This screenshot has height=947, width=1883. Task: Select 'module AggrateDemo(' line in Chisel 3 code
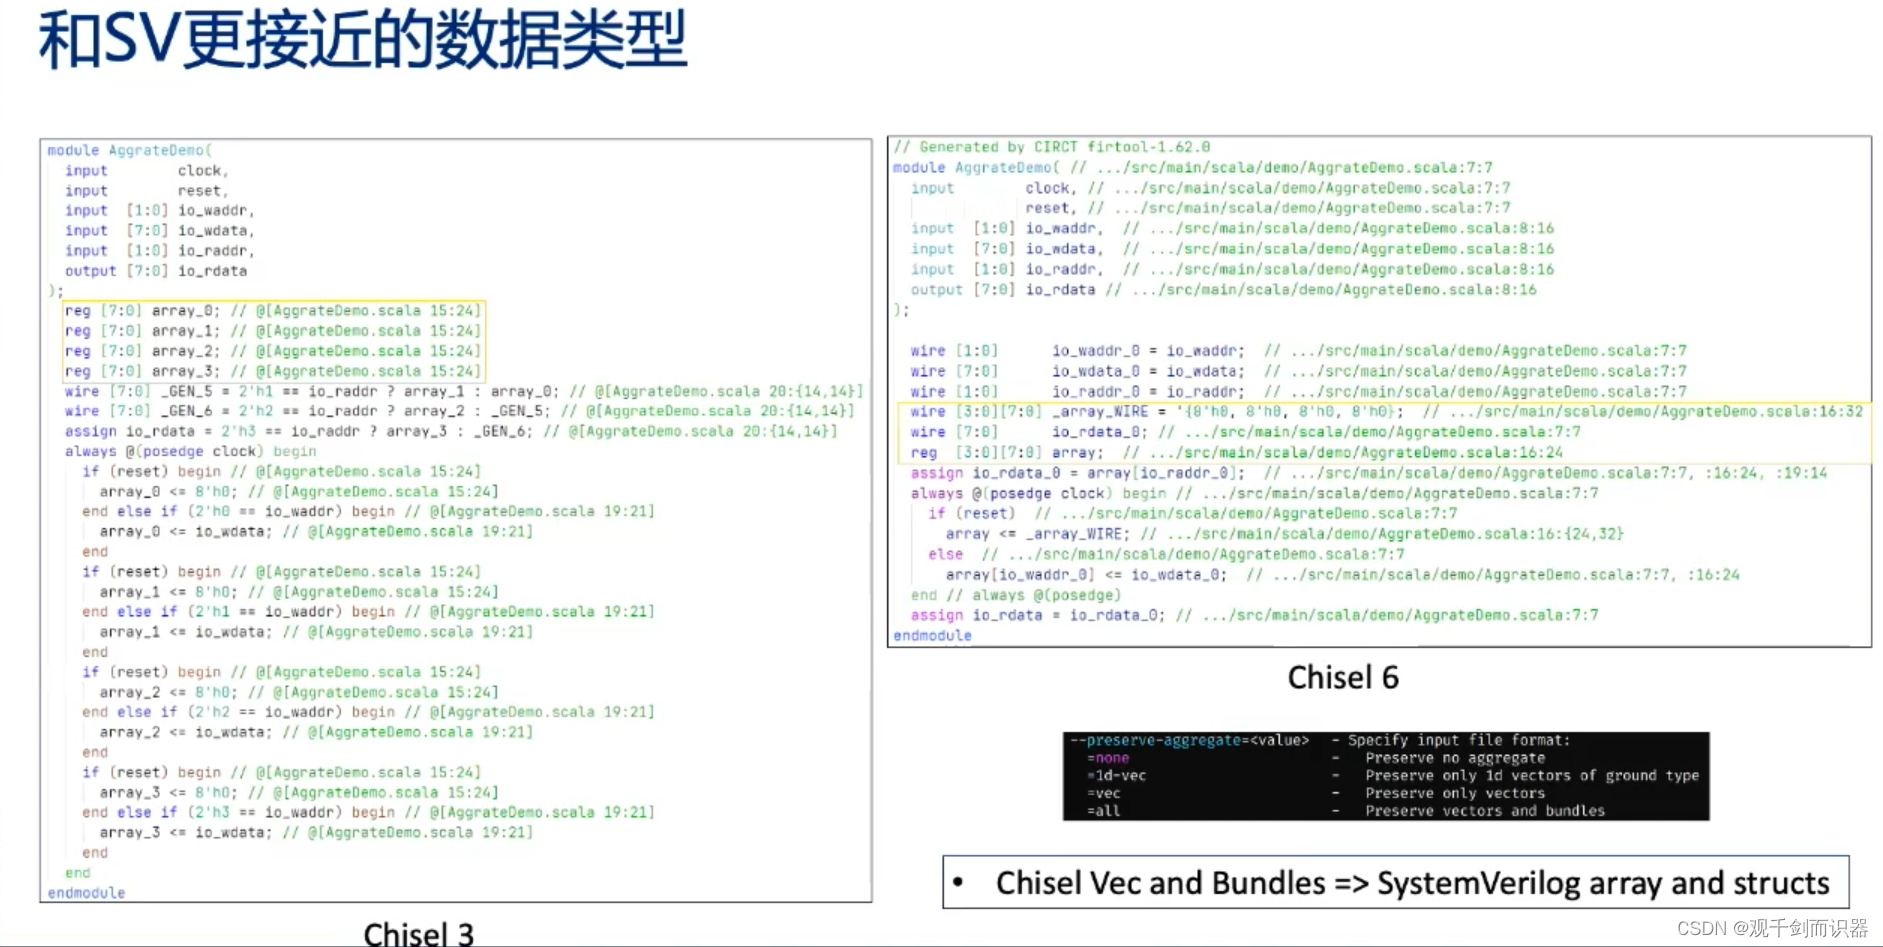[x=130, y=150]
